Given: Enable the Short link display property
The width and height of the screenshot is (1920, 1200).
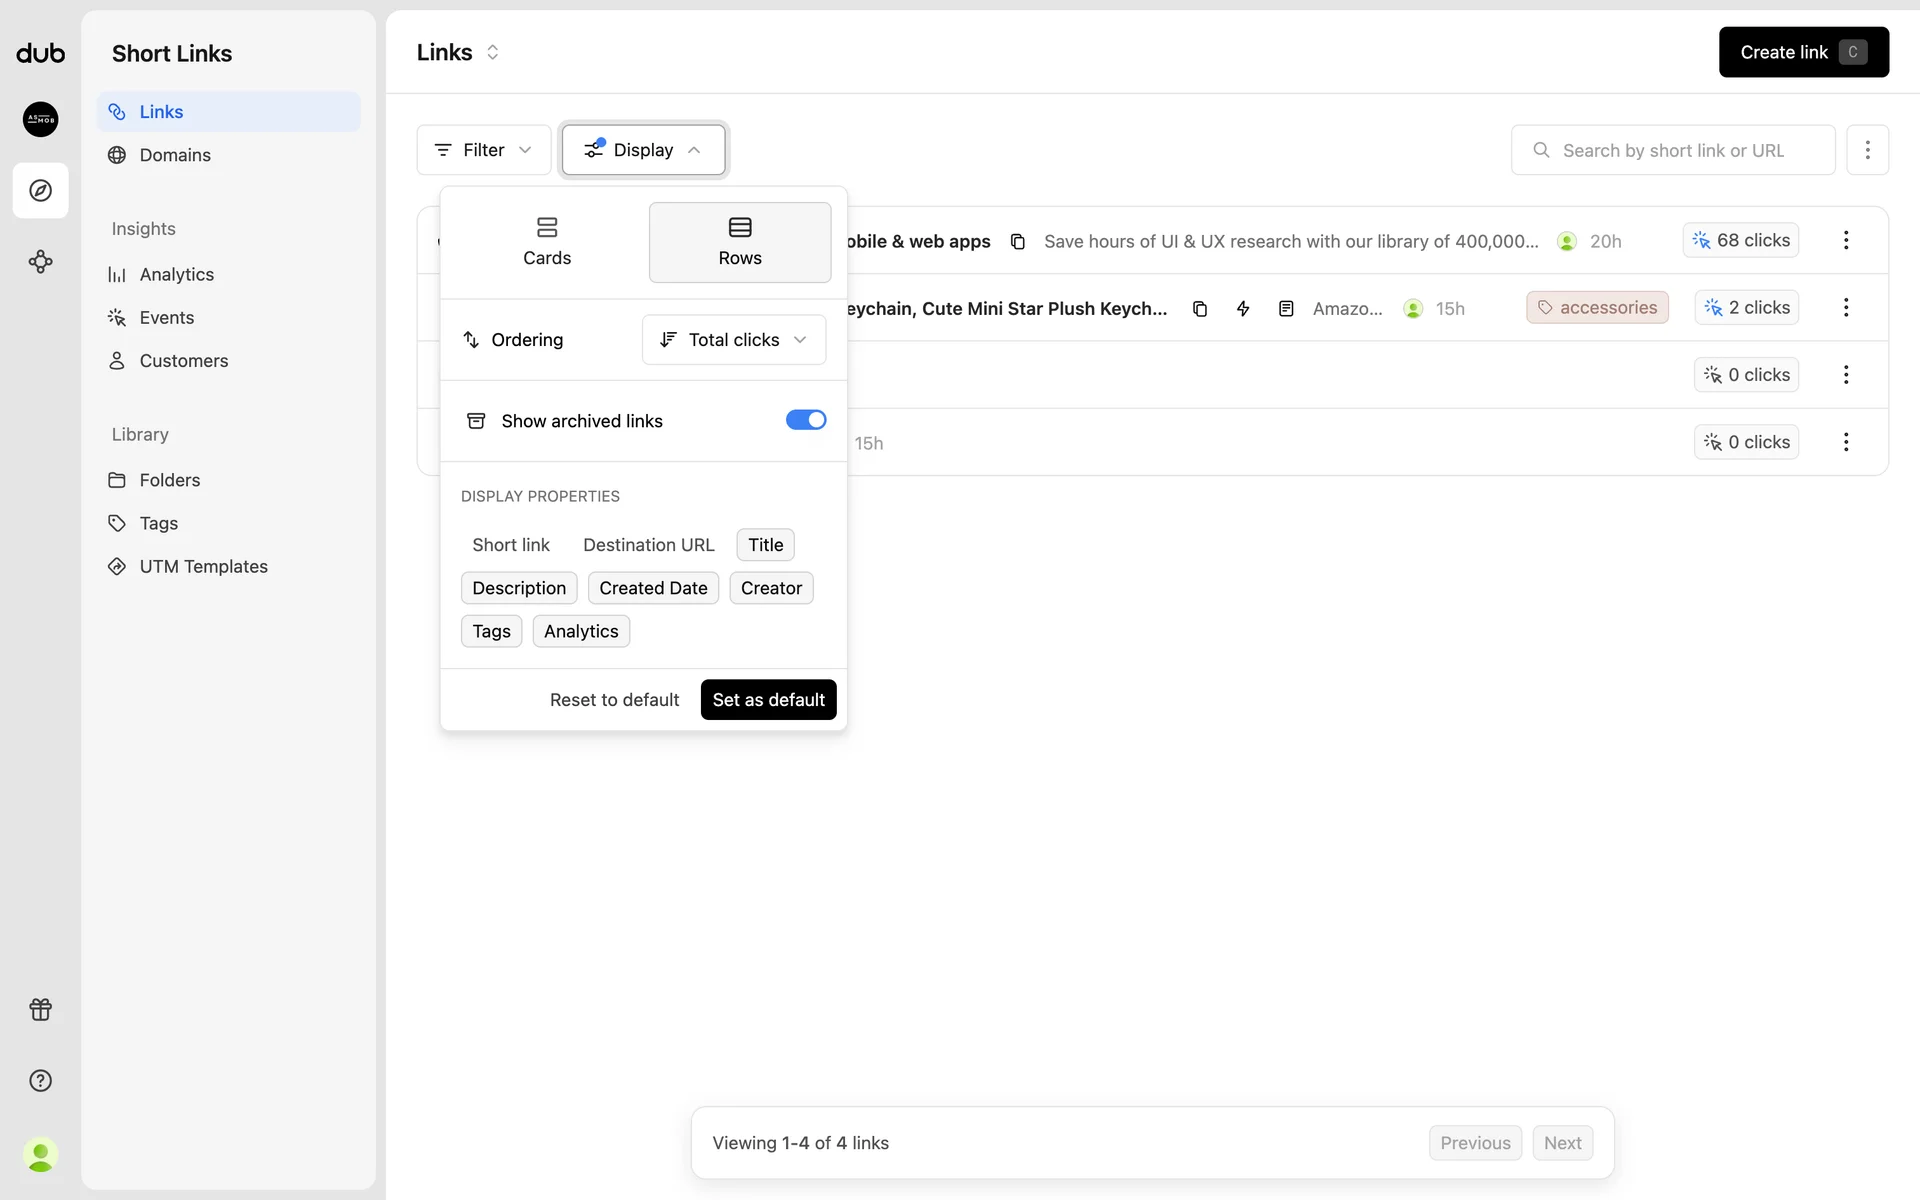Looking at the screenshot, I should pos(510,545).
